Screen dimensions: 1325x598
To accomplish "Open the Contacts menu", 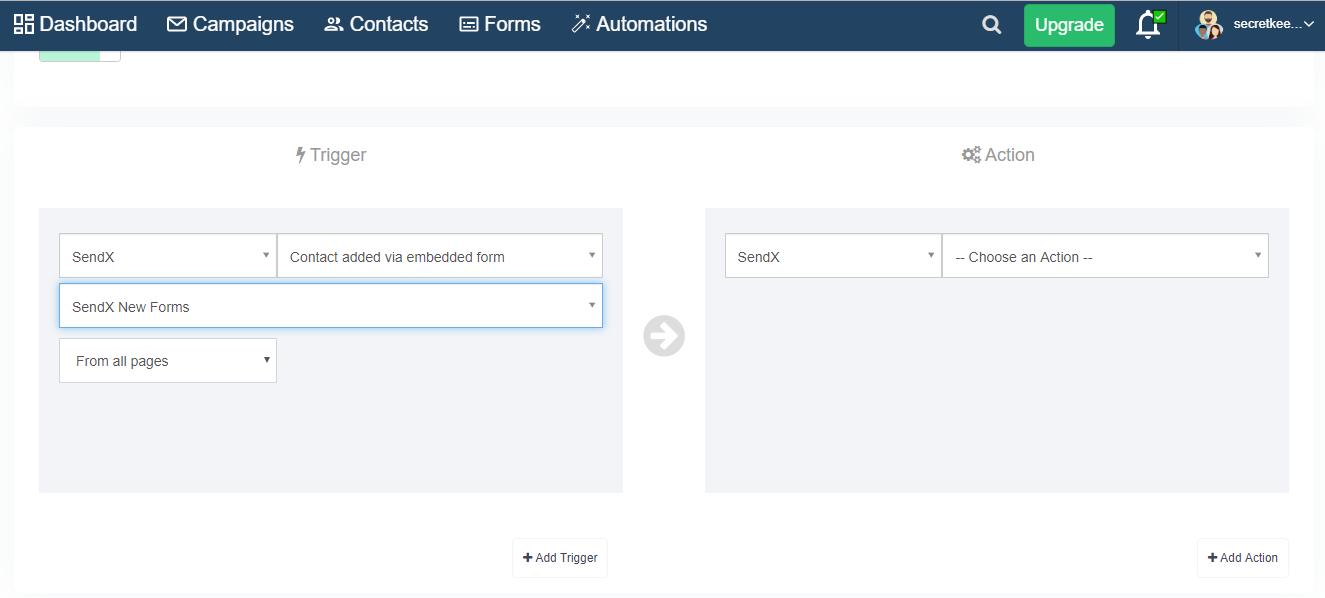I will coord(376,24).
